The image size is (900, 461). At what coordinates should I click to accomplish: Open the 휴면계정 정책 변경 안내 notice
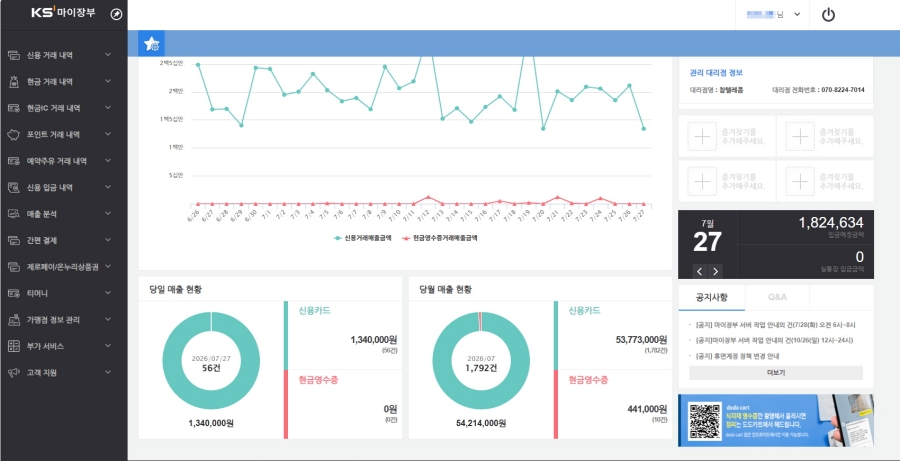[x=737, y=356]
